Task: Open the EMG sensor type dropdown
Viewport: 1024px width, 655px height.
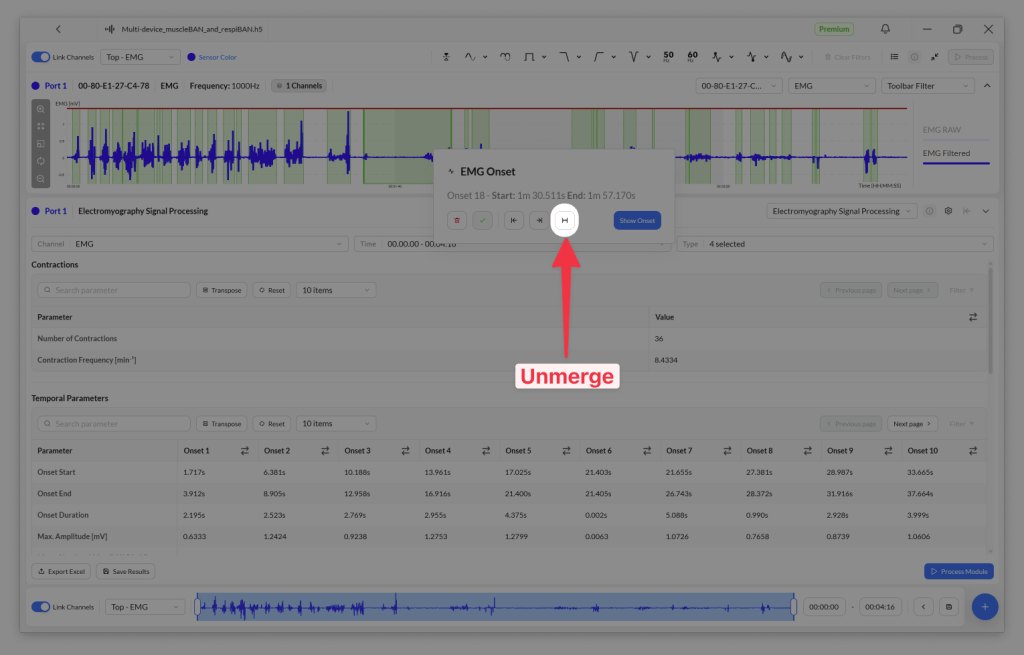Action: [x=831, y=86]
